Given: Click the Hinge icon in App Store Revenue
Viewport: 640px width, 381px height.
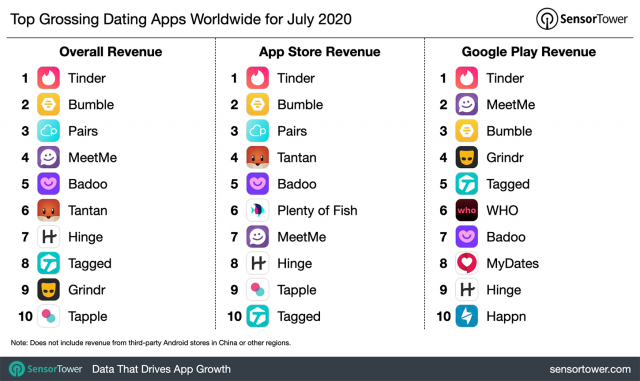Looking at the screenshot, I should tap(258, 263).
